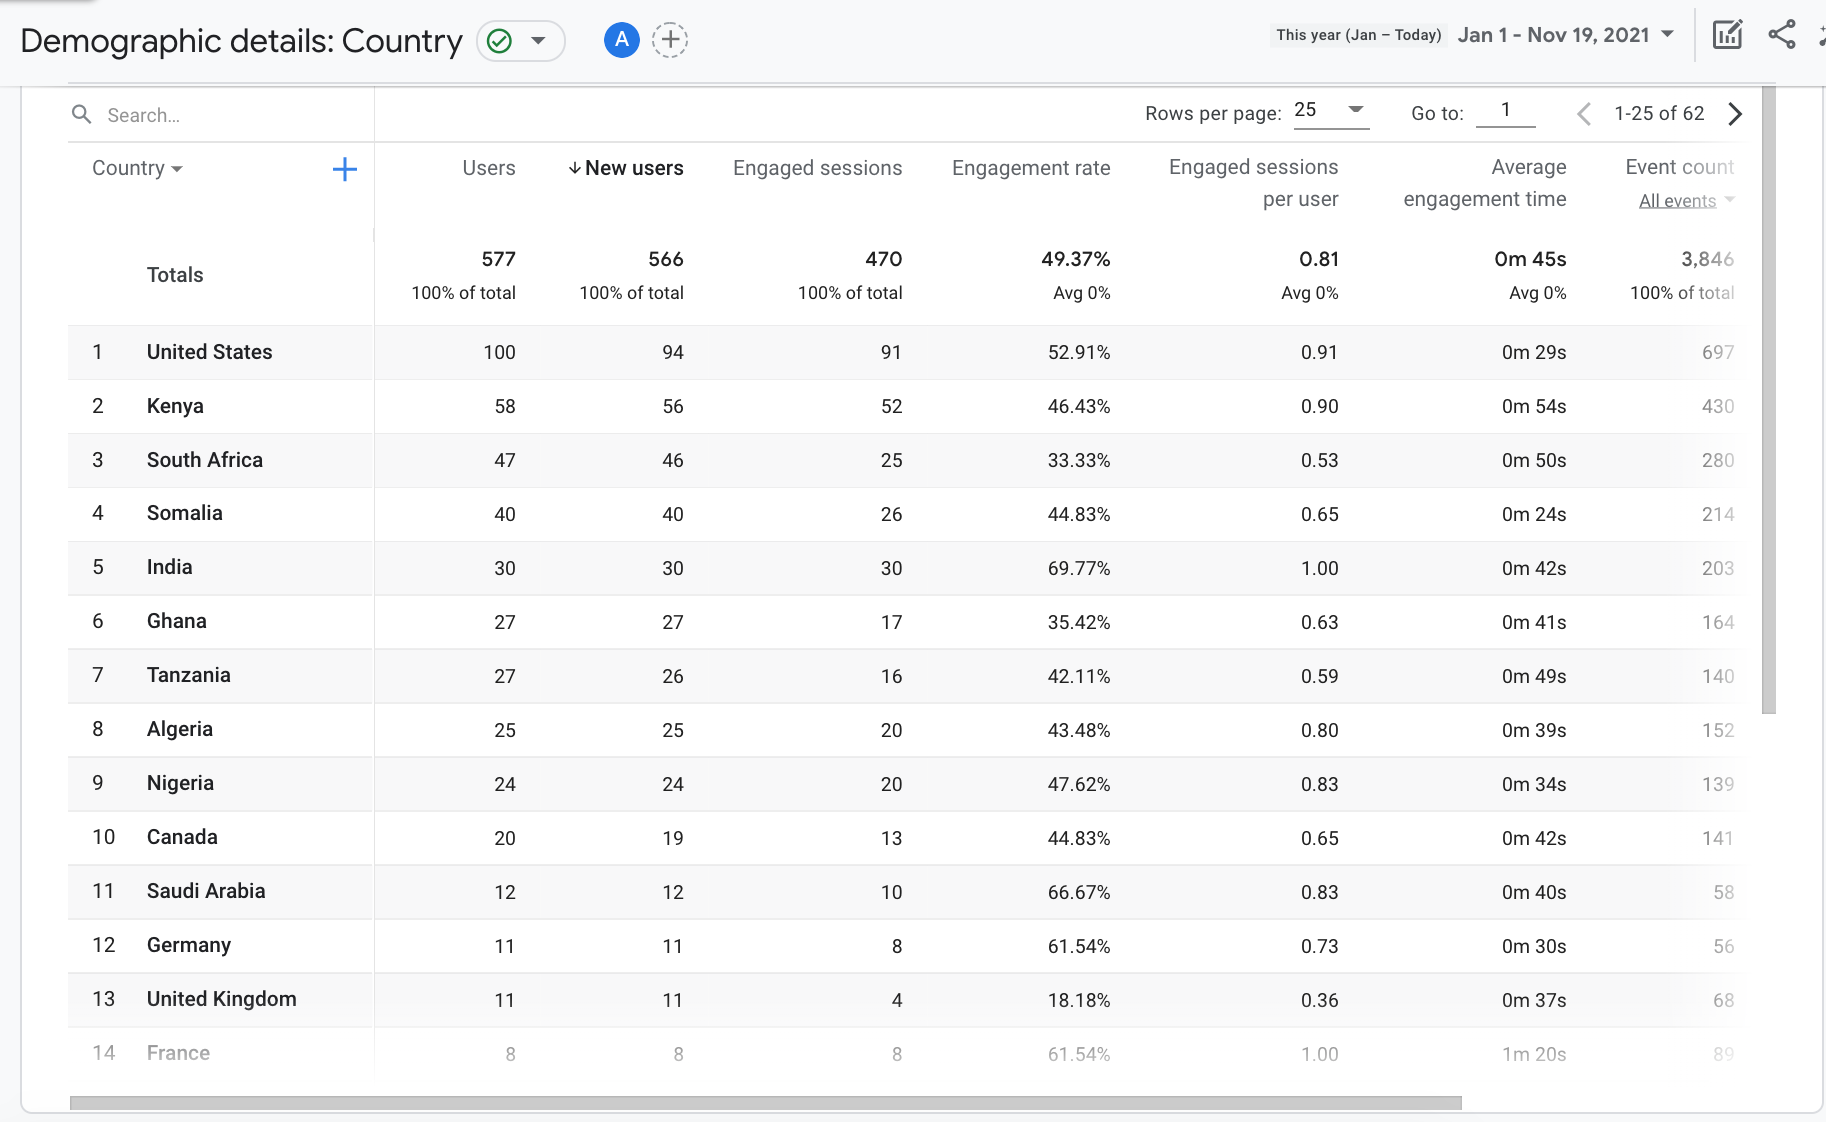Open the customize report icon
The image size is (1826, 1122).
pyautogui.click(x=1727, y=35)
